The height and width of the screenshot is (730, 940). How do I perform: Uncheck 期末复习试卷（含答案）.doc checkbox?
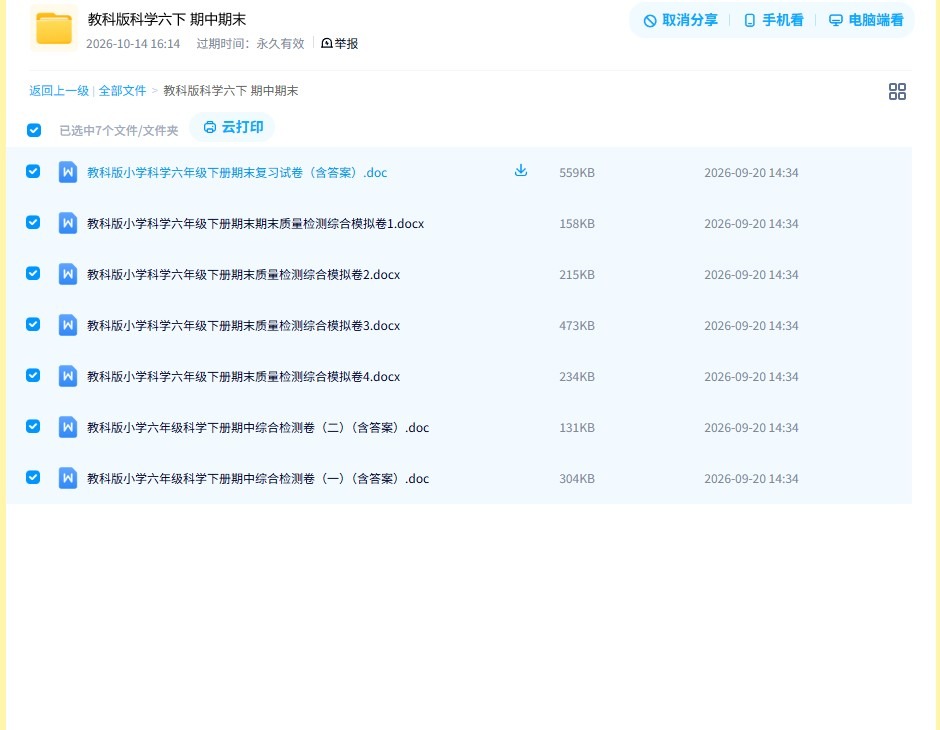click(33, 171)
